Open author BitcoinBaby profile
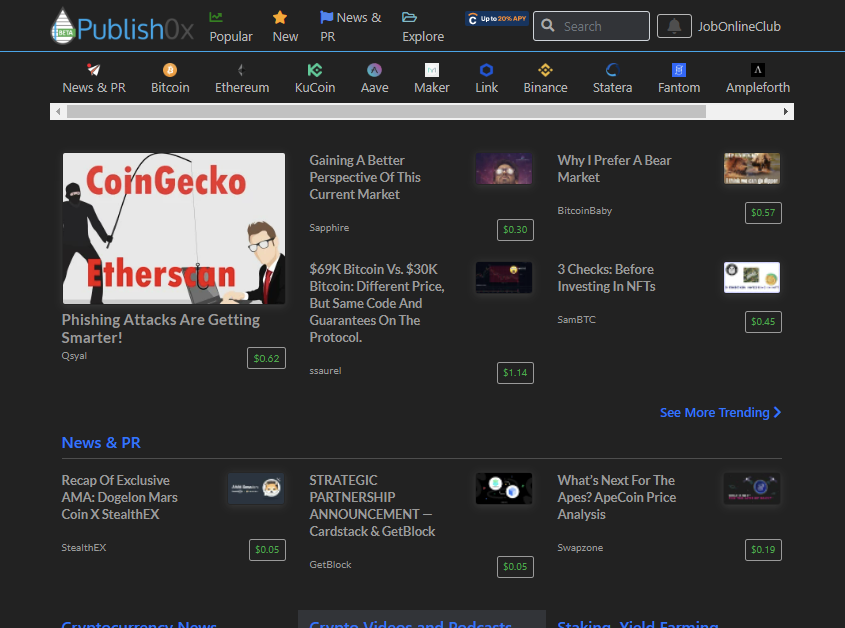This screenshot has height=628, width=845. tap(585, 211)
